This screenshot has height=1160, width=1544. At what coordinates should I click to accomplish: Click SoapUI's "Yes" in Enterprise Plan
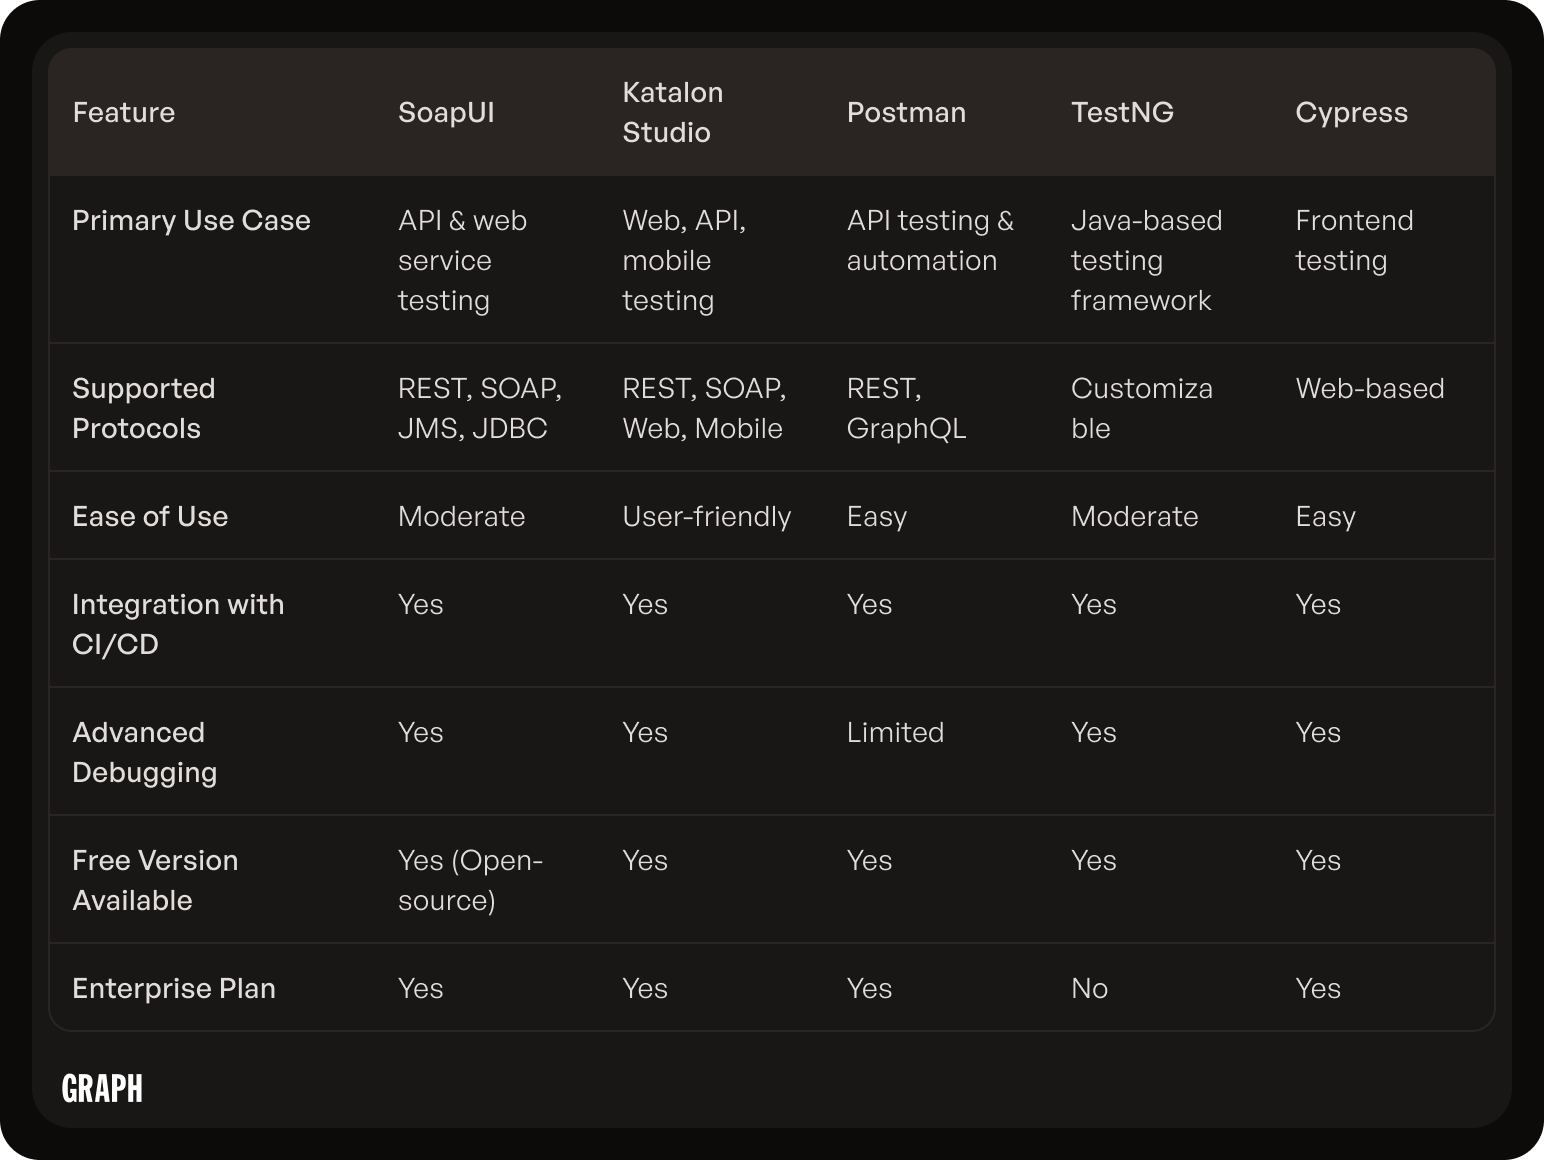(x=420, y=988)
